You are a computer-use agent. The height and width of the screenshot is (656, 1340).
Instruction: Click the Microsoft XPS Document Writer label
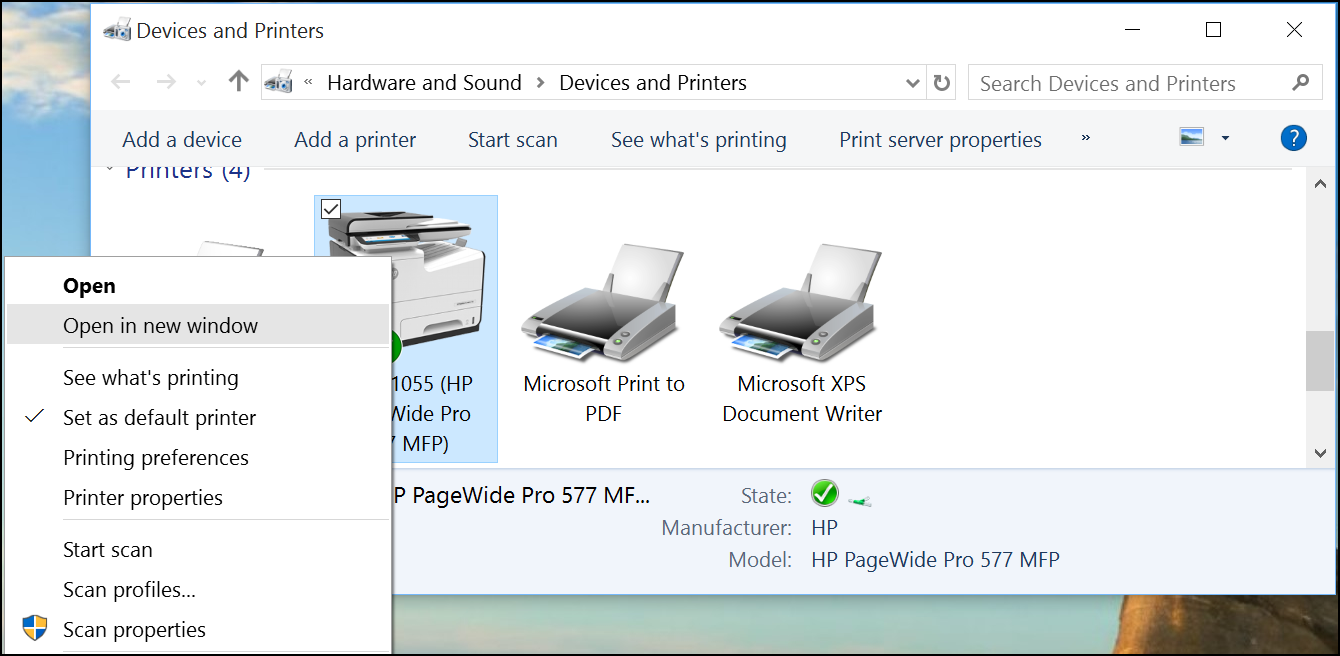[802, 399]
